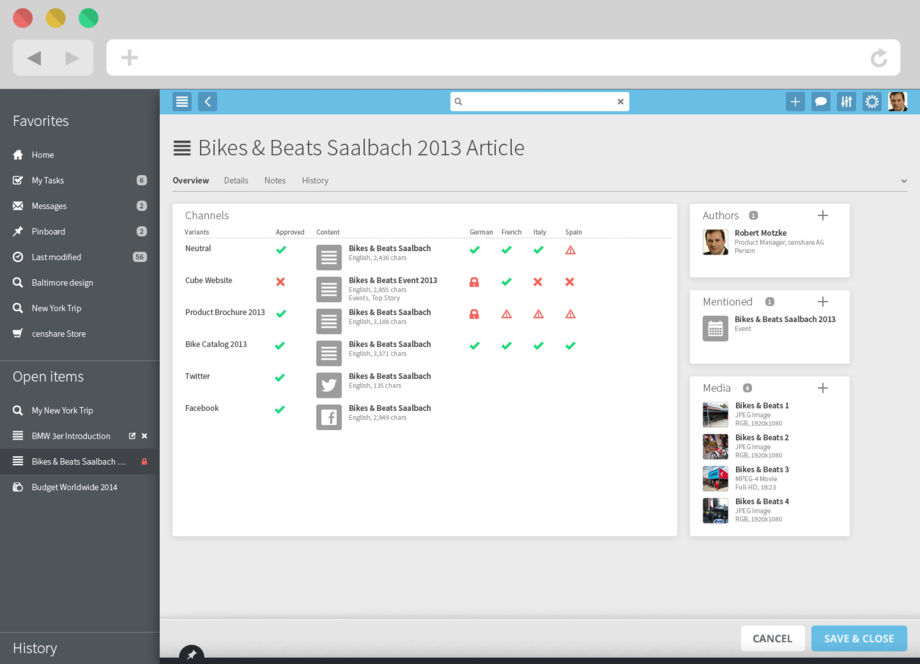Click the lock icon on Bikes & Beats Event 2013

pos(475,282)
